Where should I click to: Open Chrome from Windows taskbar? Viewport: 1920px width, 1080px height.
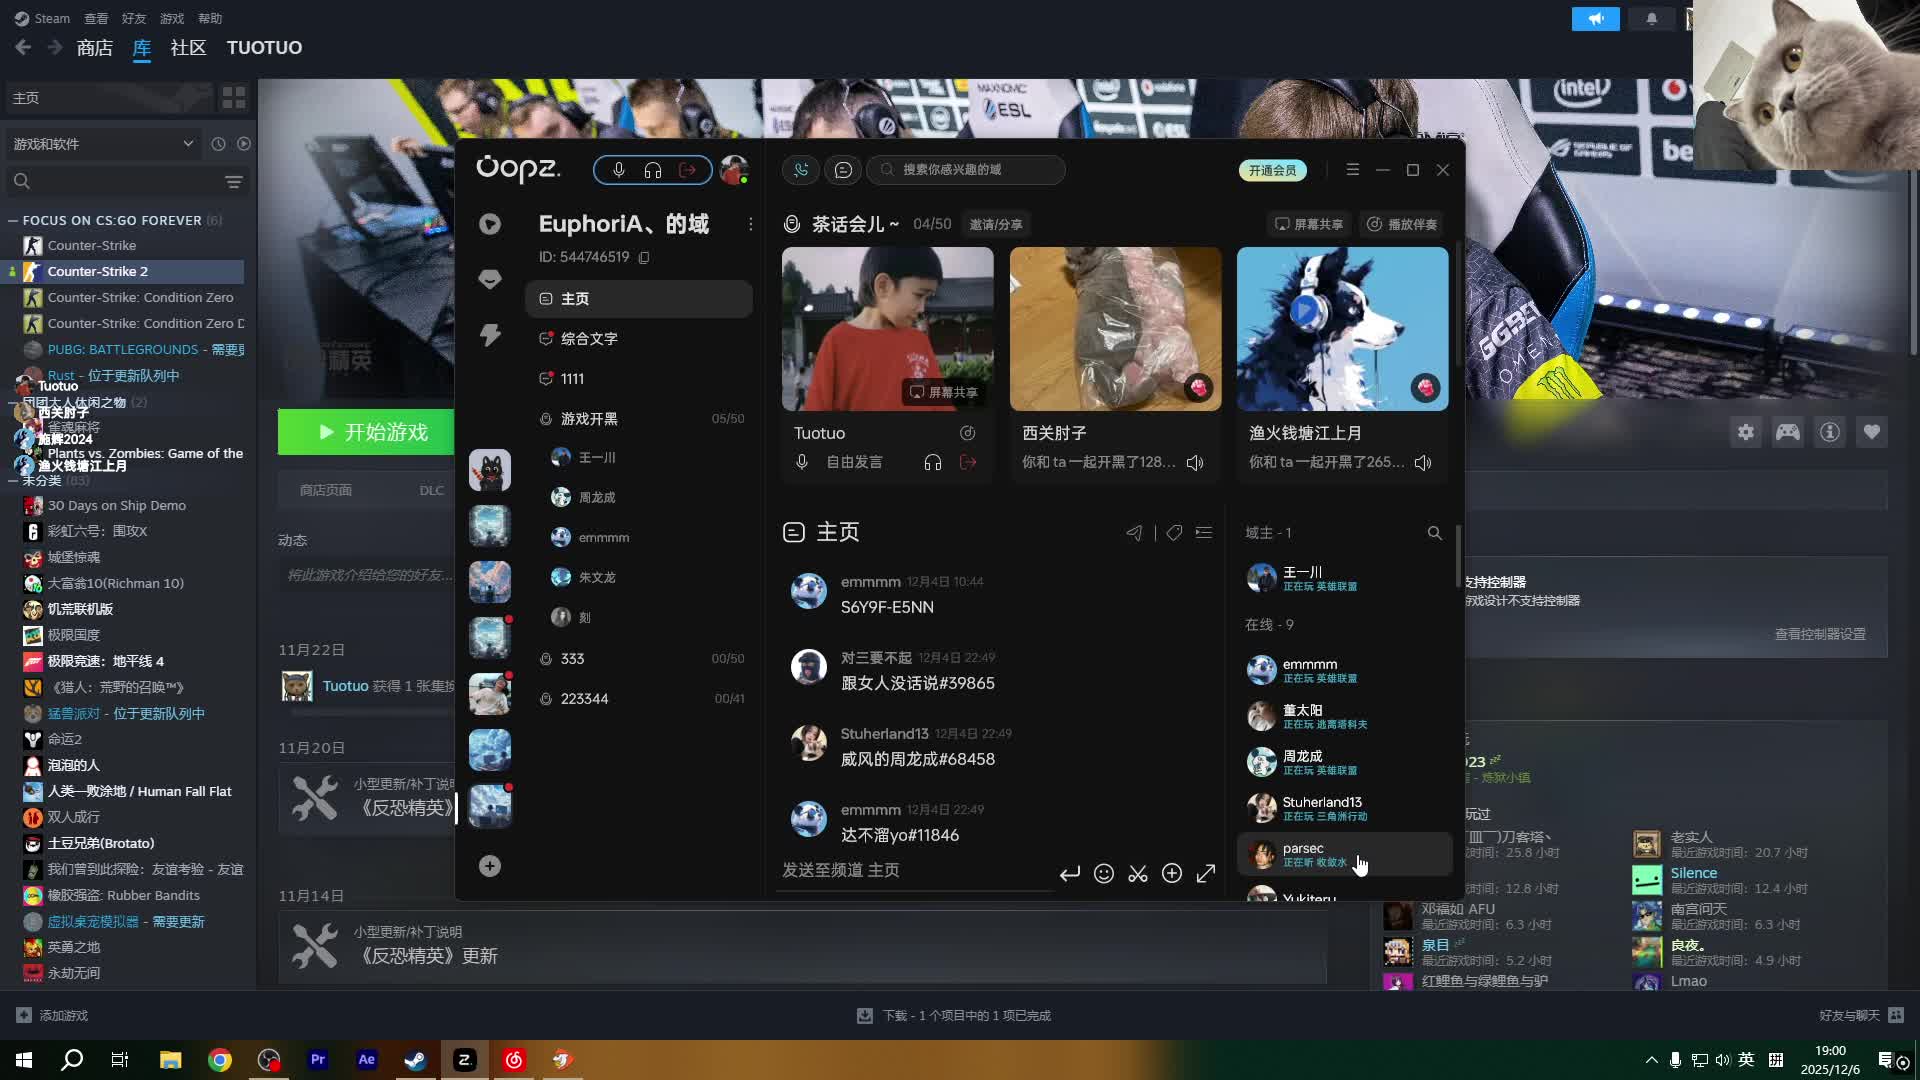[220, 1060]
